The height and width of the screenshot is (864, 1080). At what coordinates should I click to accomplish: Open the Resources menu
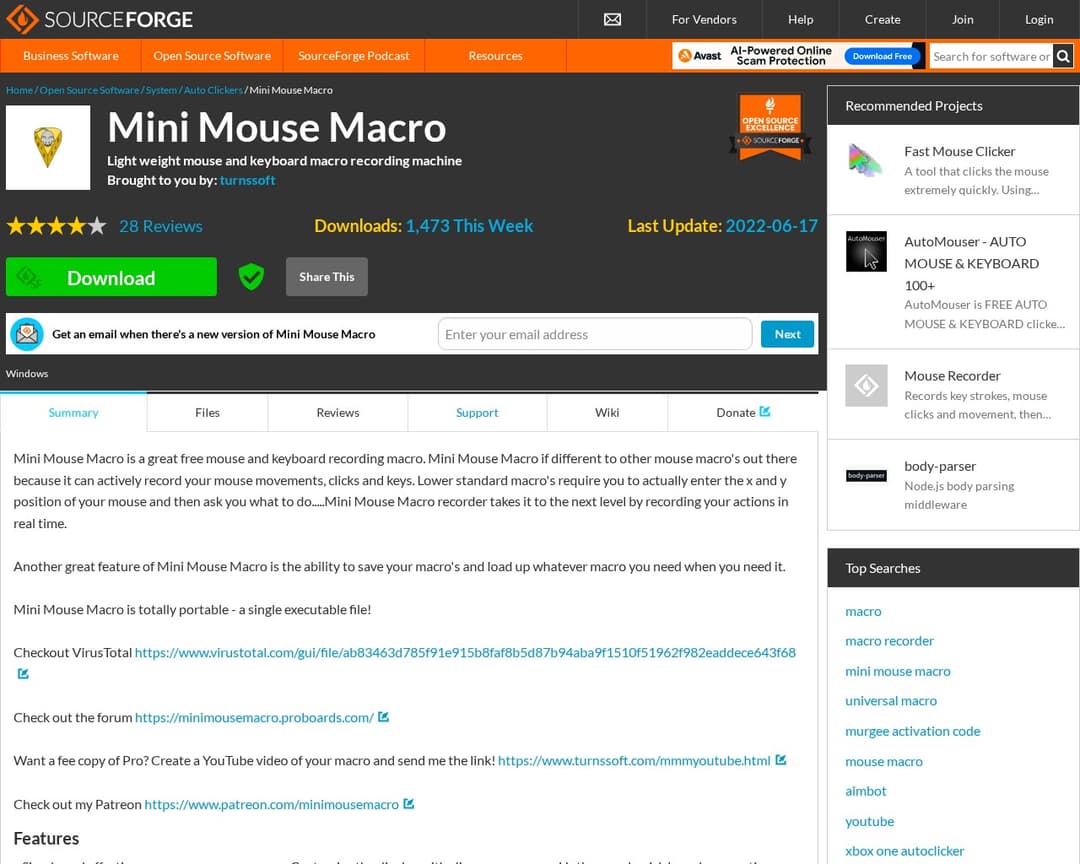pos(495,56)
